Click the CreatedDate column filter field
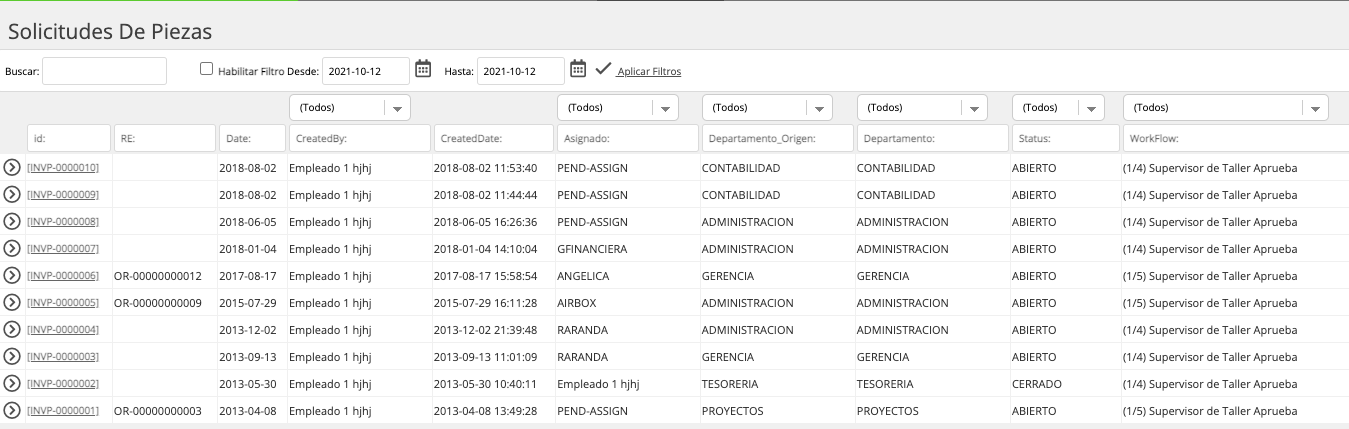The width and height of the screenshot is (1349, 429). [x=493, y=138]
